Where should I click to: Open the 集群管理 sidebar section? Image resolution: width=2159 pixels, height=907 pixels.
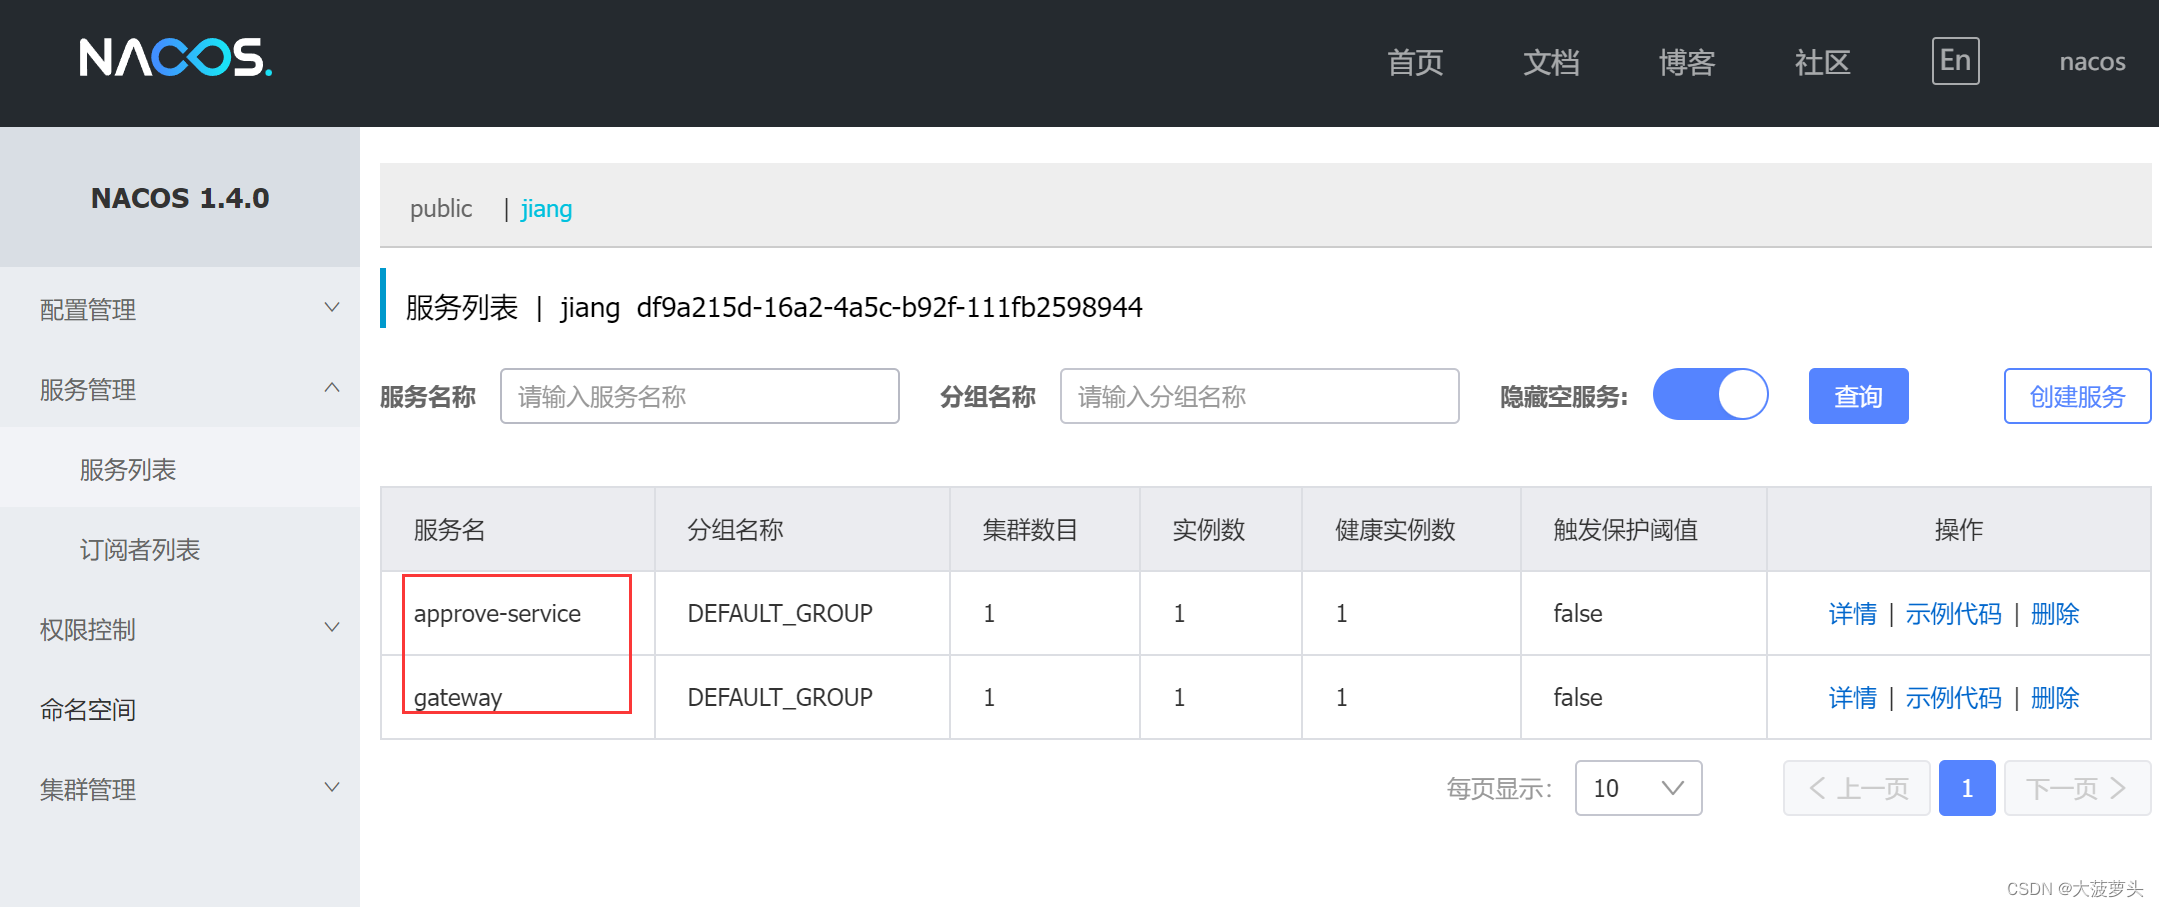point(180,788)
